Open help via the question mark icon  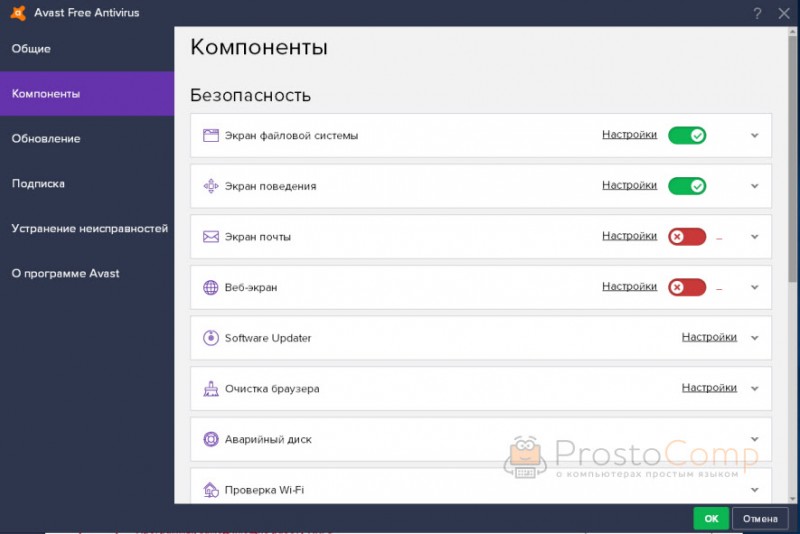[x=757, y=14]
